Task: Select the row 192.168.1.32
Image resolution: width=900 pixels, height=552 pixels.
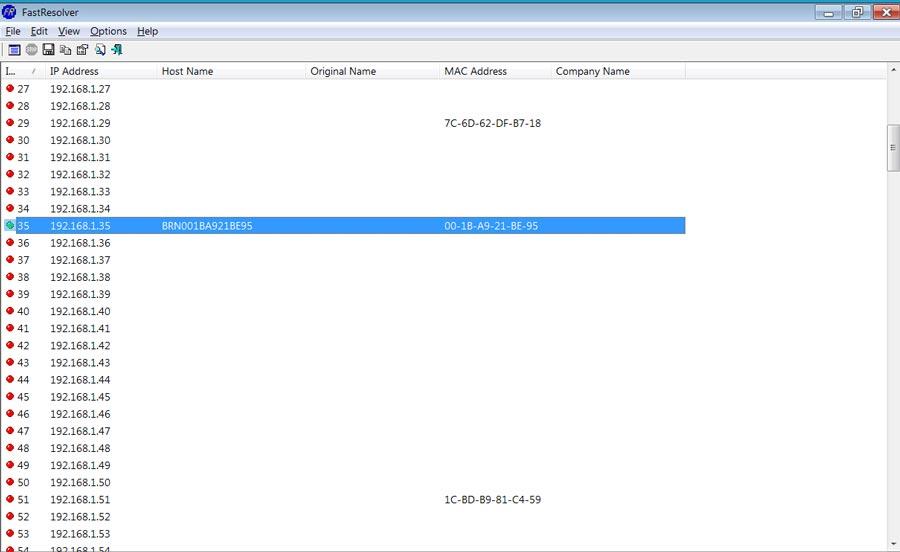Action: click(343, 174)
